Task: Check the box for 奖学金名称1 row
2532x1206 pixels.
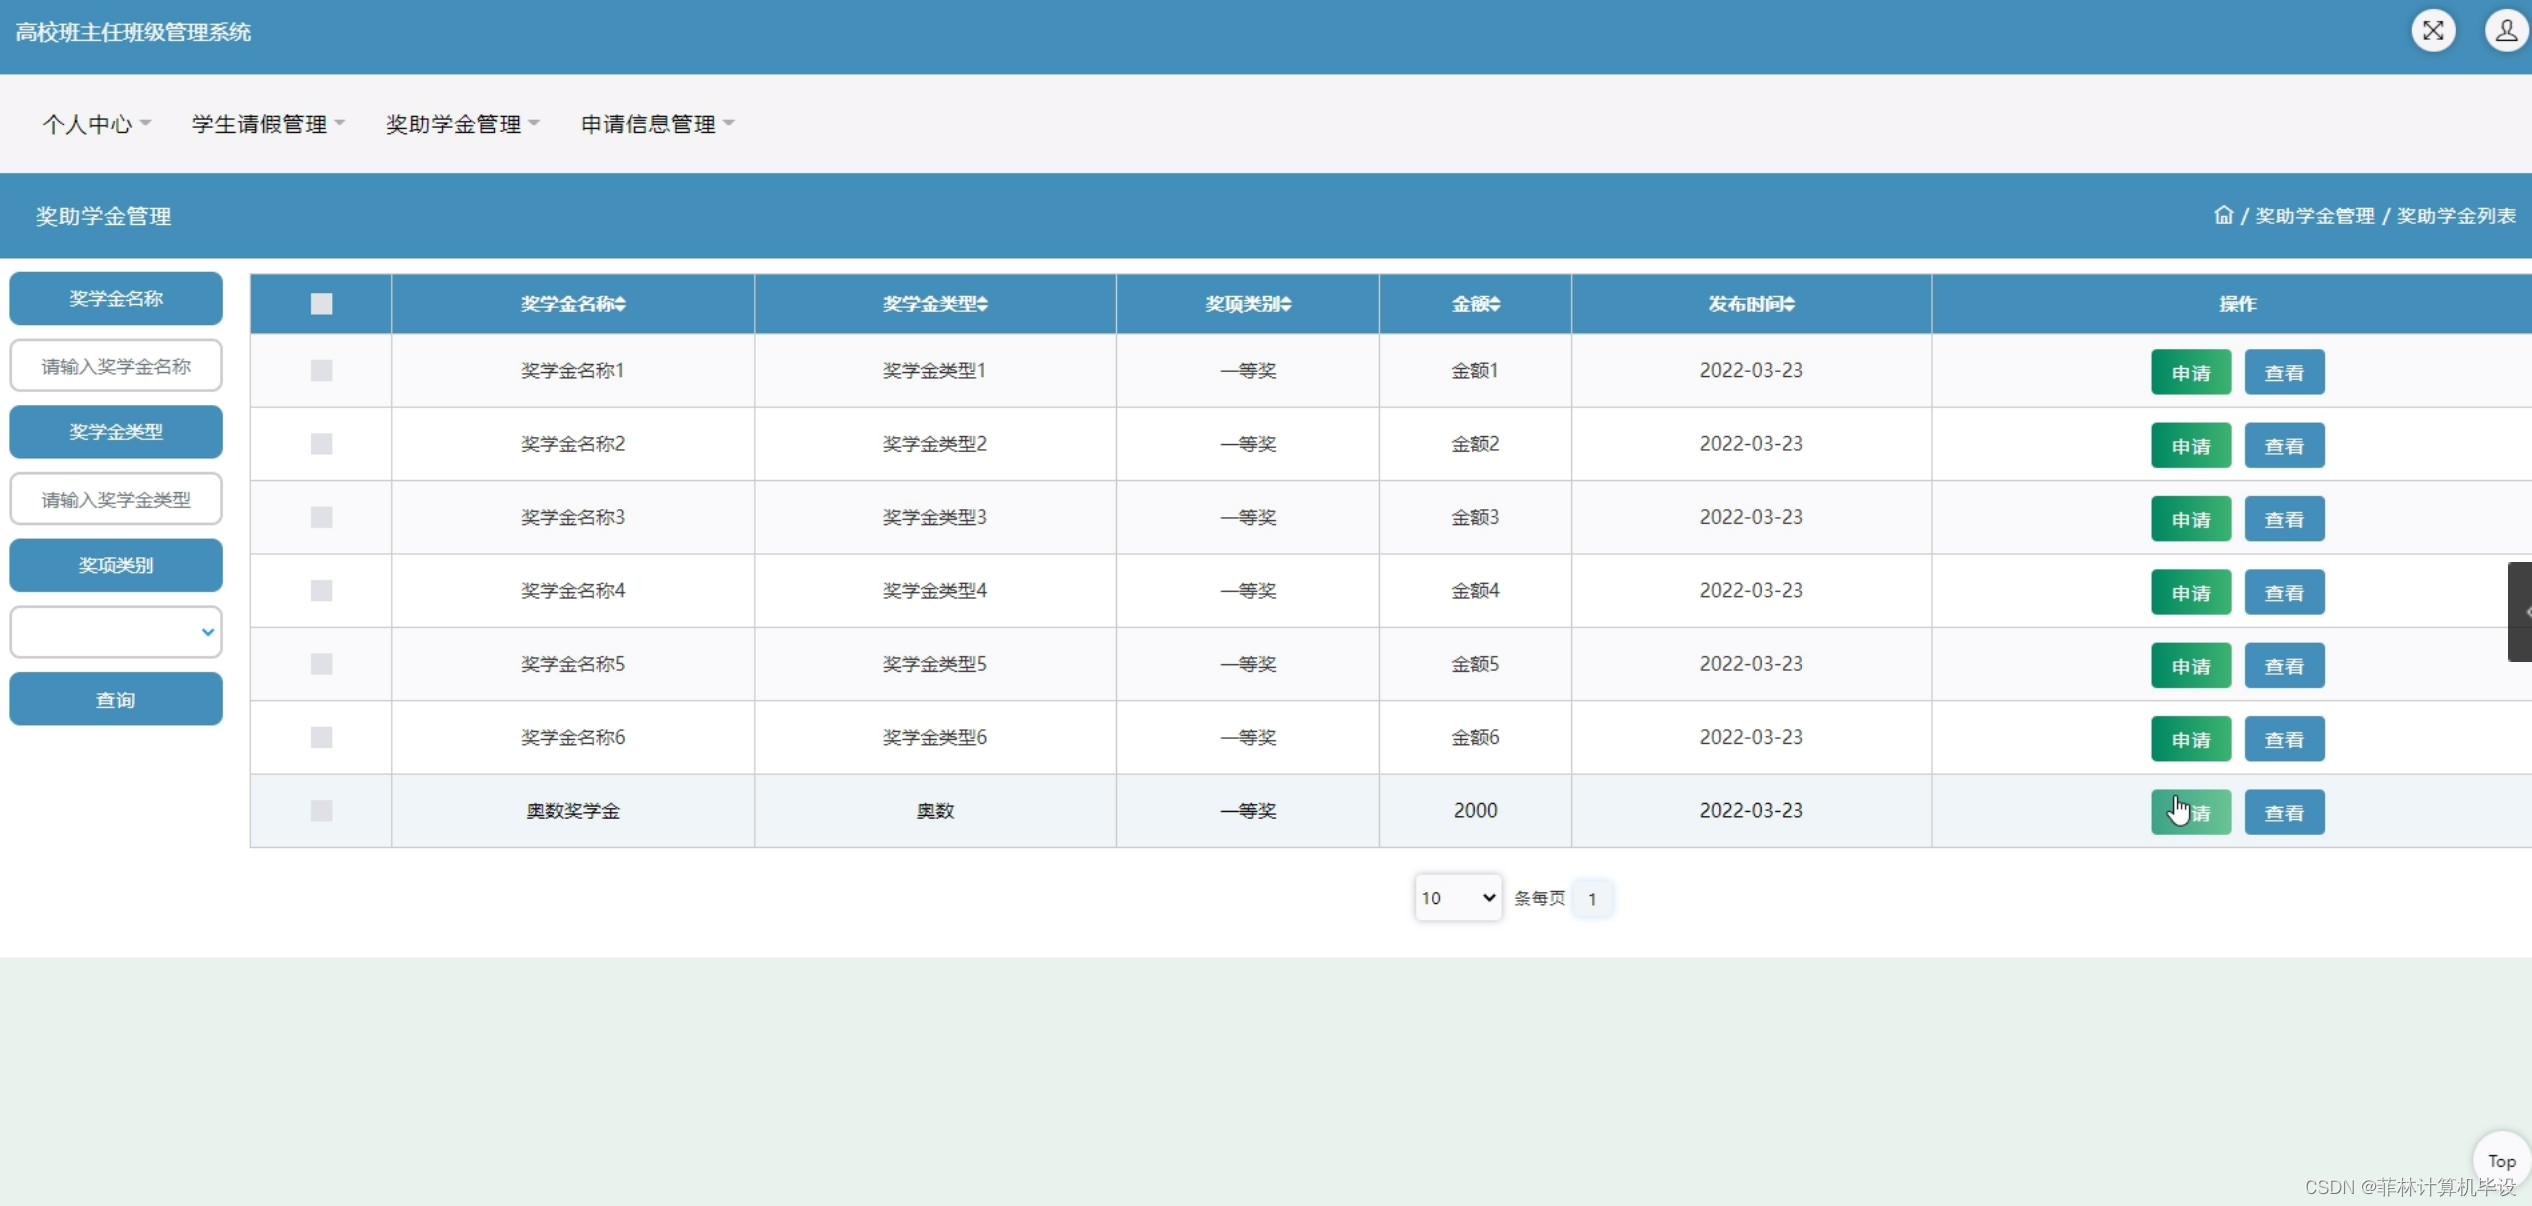Action: pos(321,371)
